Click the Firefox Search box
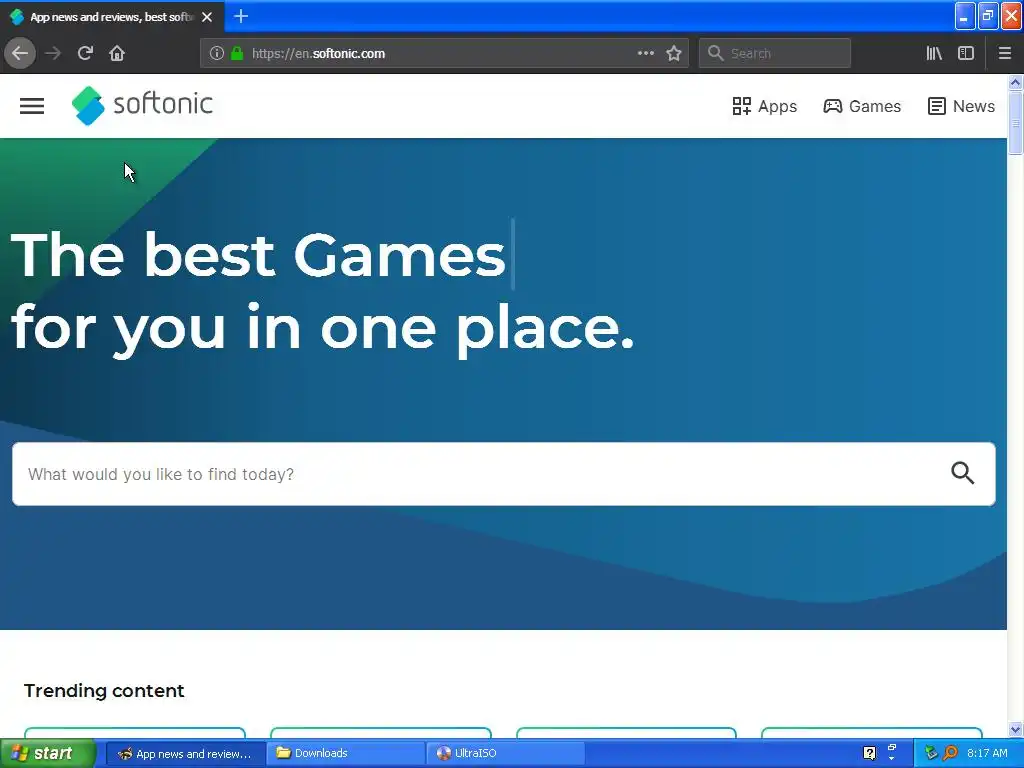This screenshot has width=1024, height=768. click(775, 53)
